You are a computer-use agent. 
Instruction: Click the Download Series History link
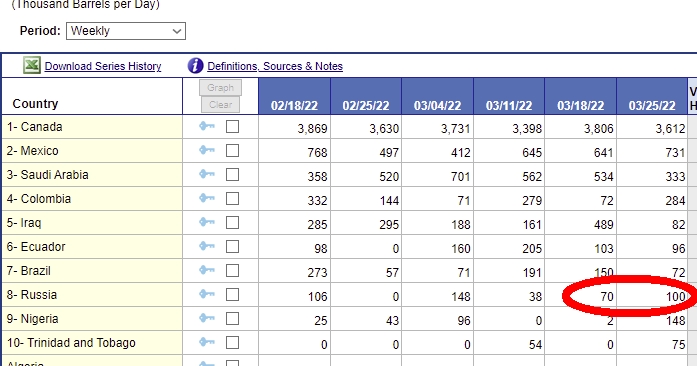coord(103,66)
